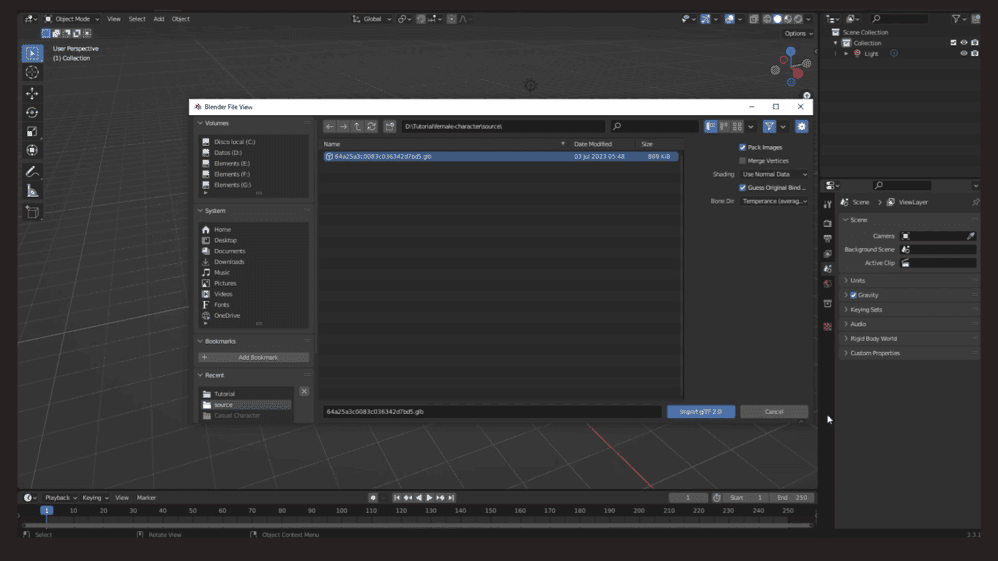Select the .glb file in the list
998x561 pixels.
(x=383, y=157)
